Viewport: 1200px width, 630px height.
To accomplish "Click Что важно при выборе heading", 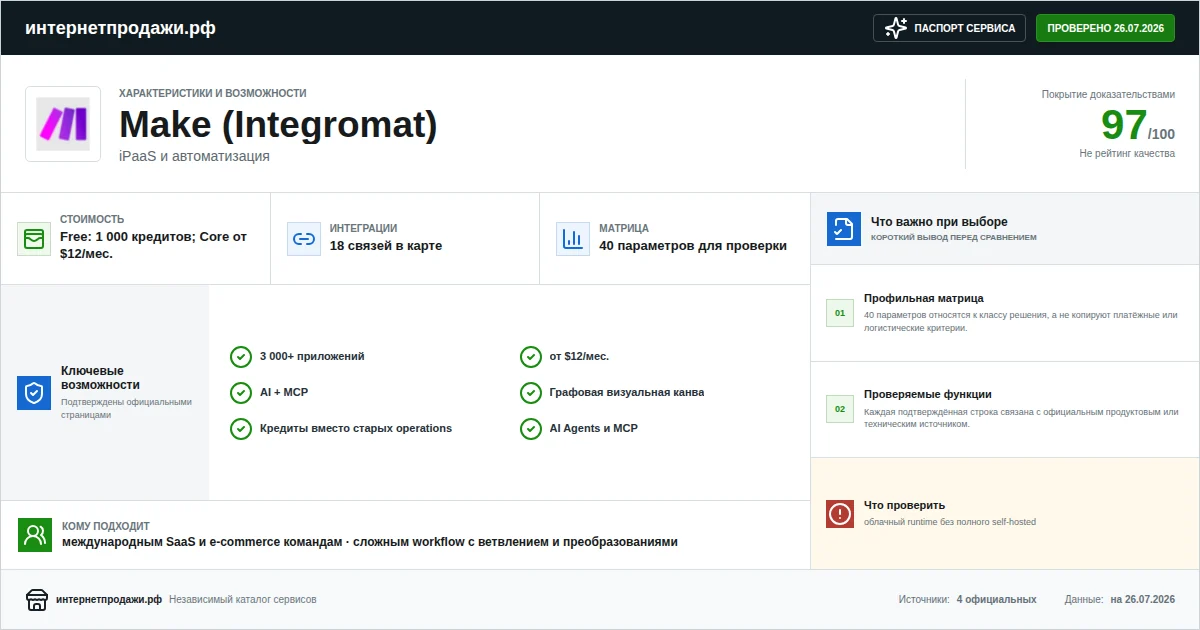I will click(939, 222).
